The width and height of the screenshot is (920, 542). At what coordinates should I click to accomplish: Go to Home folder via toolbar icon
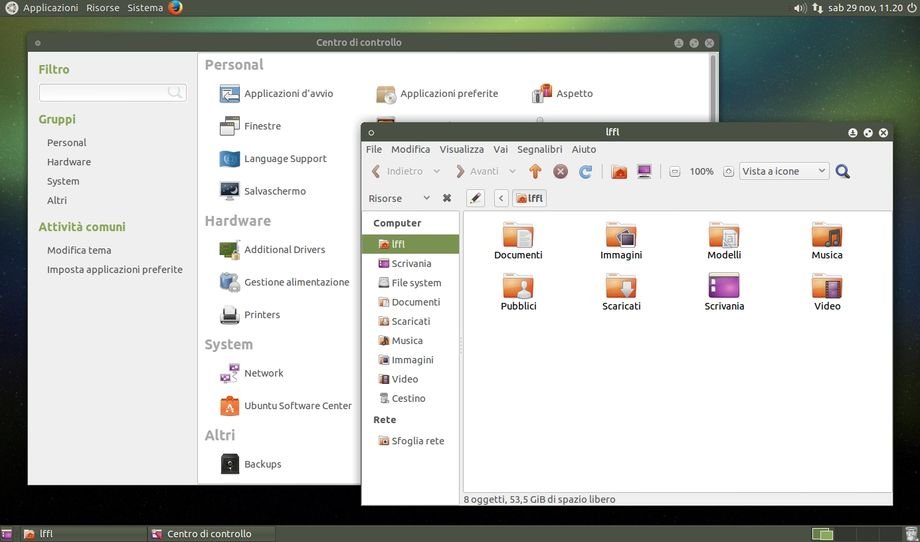tap(619, 172)
